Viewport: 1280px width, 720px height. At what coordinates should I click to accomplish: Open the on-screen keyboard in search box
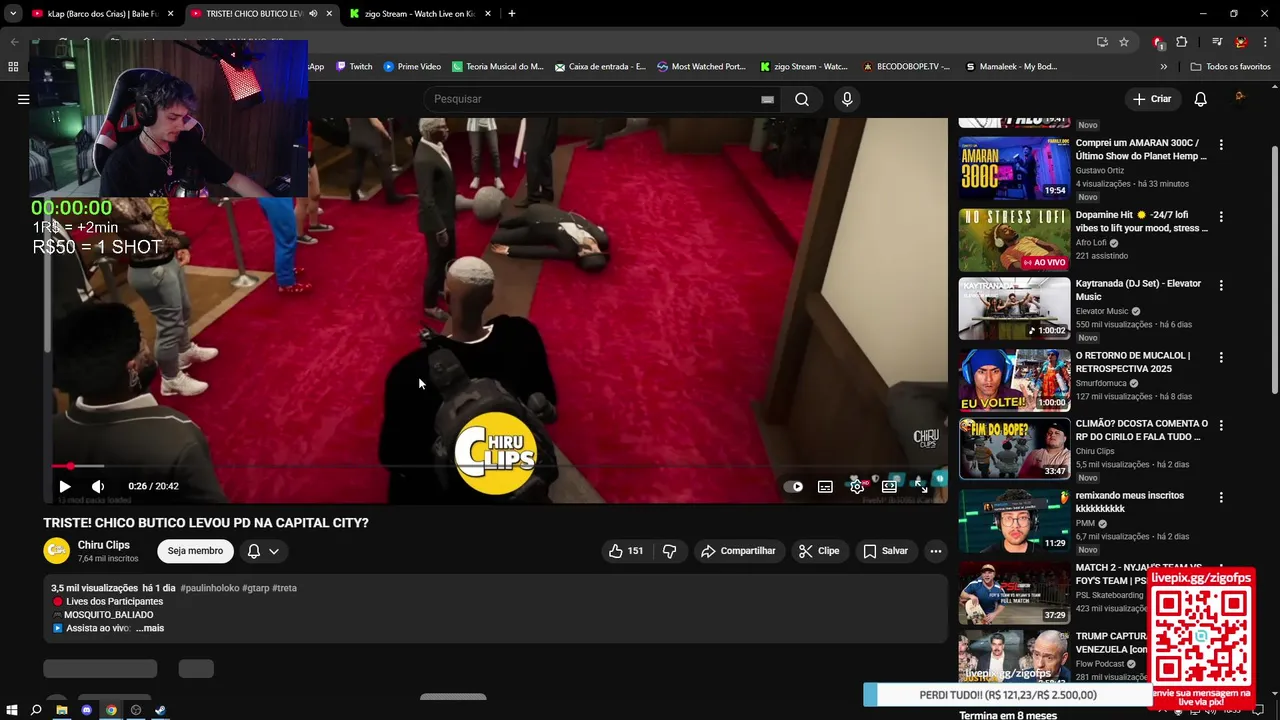point(767,99)
